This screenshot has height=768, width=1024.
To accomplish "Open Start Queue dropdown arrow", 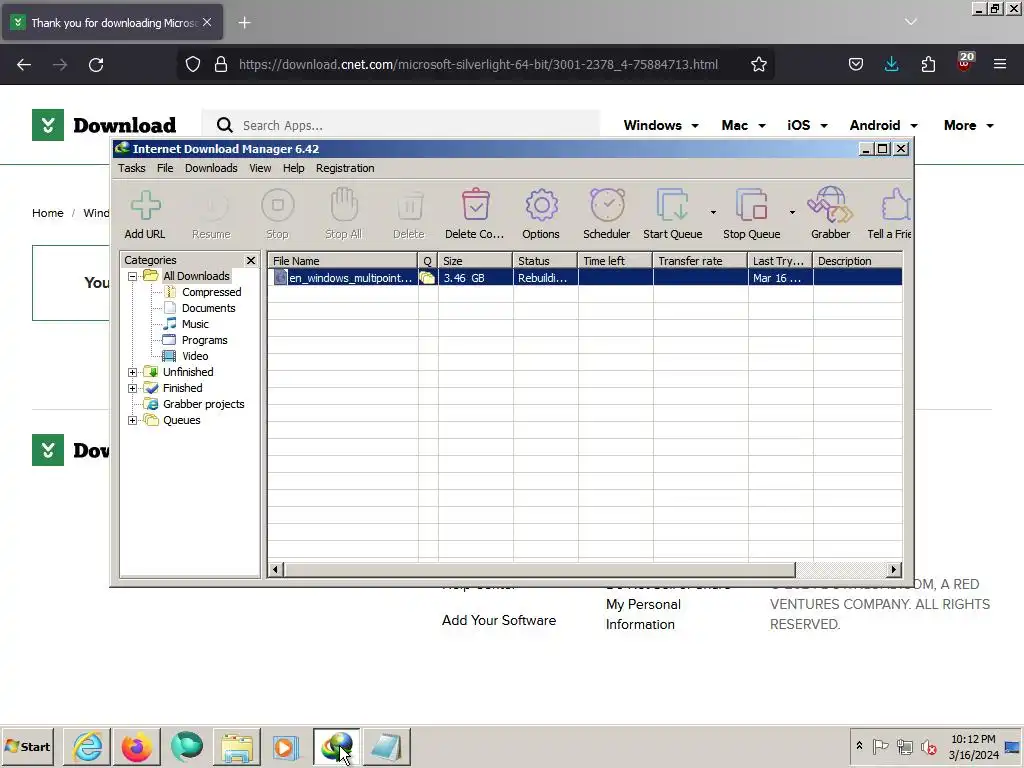I will coord(712,212).
